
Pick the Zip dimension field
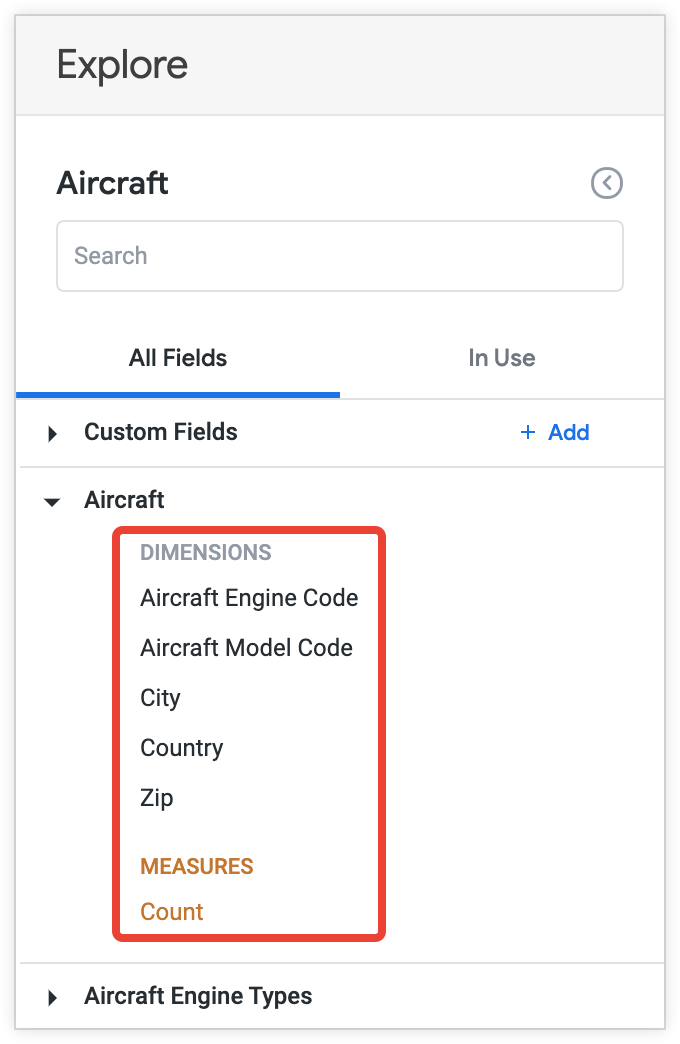tap(157, 798)
